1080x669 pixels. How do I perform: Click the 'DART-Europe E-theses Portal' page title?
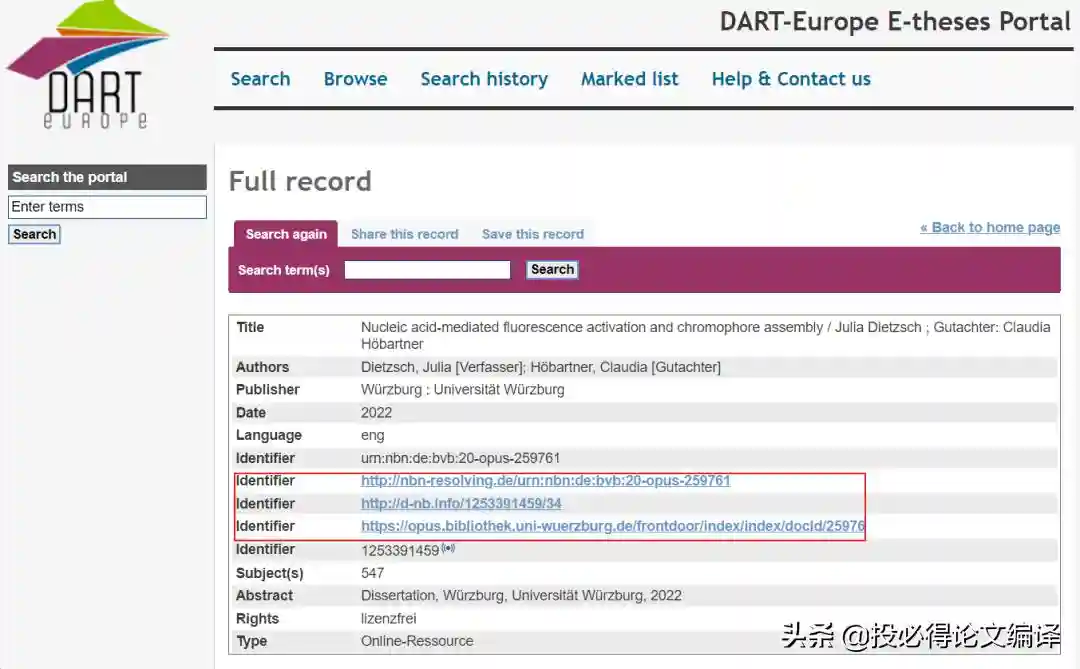(x=894, y=22)
